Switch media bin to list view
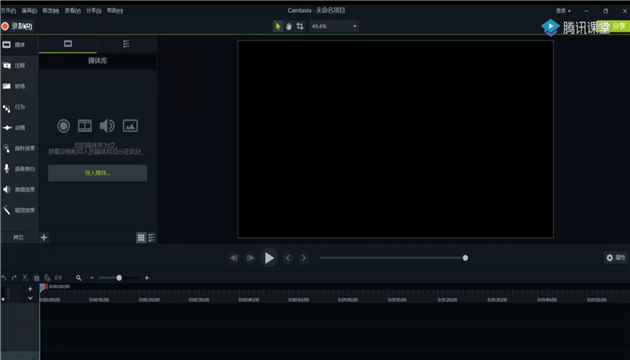 click(x=151, y=237)
